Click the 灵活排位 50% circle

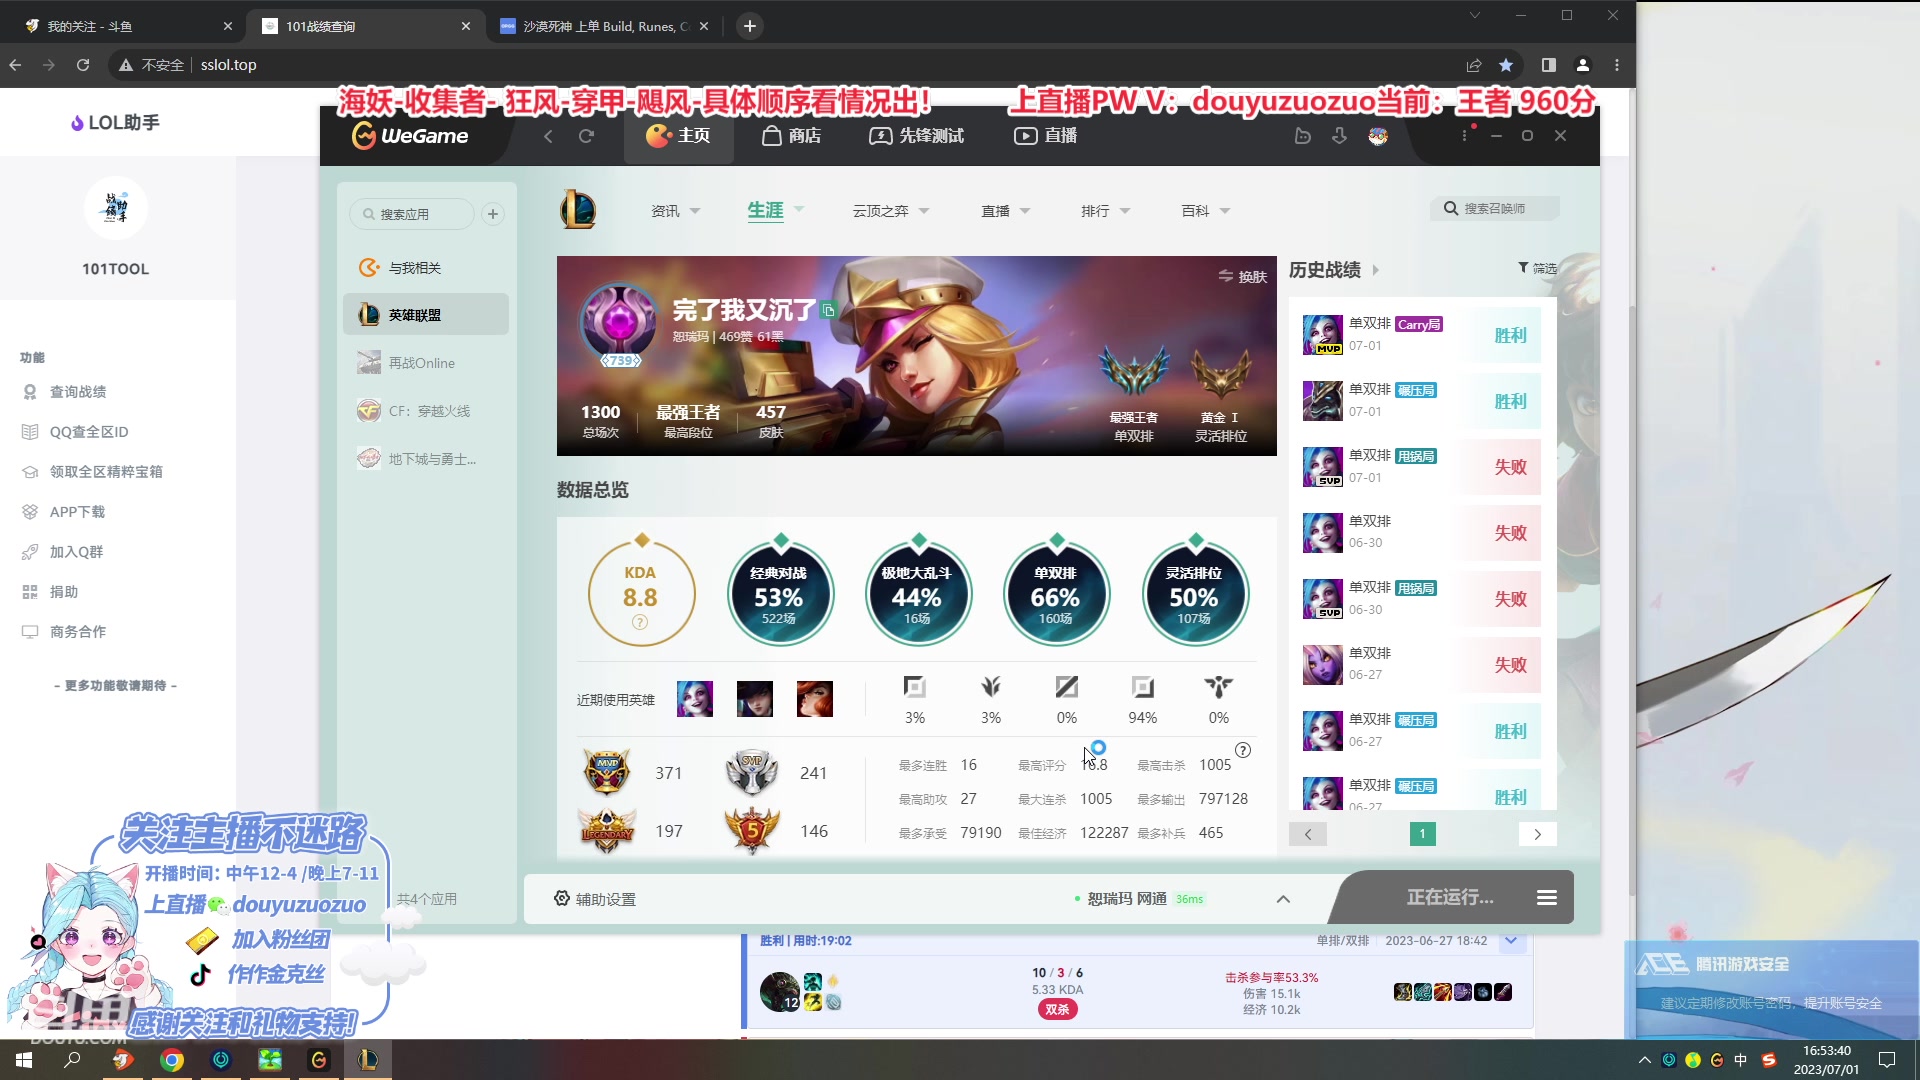1194,595
